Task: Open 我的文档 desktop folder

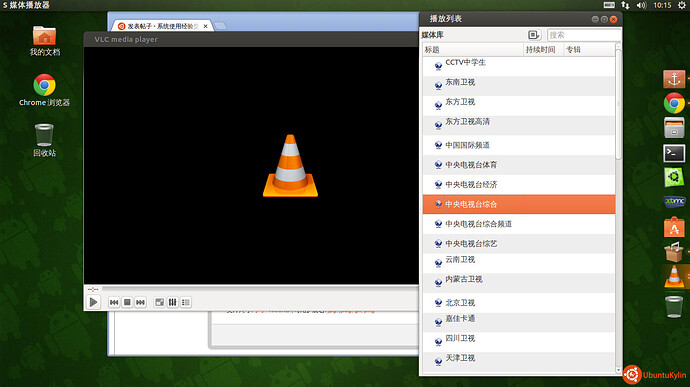Action: 44,41
